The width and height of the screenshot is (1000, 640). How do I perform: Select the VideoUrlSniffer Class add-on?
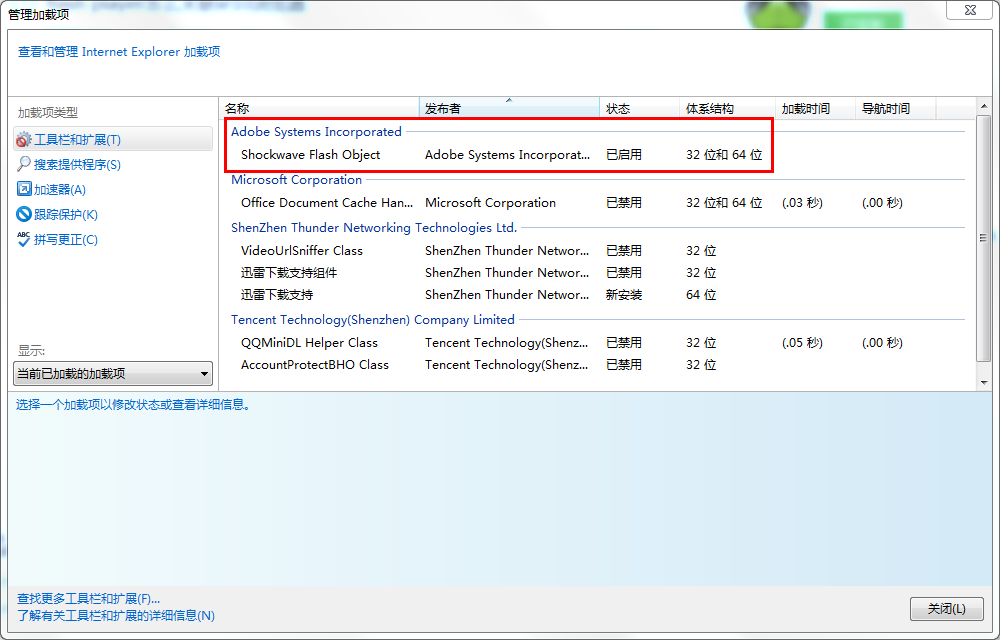pos(302,251)
